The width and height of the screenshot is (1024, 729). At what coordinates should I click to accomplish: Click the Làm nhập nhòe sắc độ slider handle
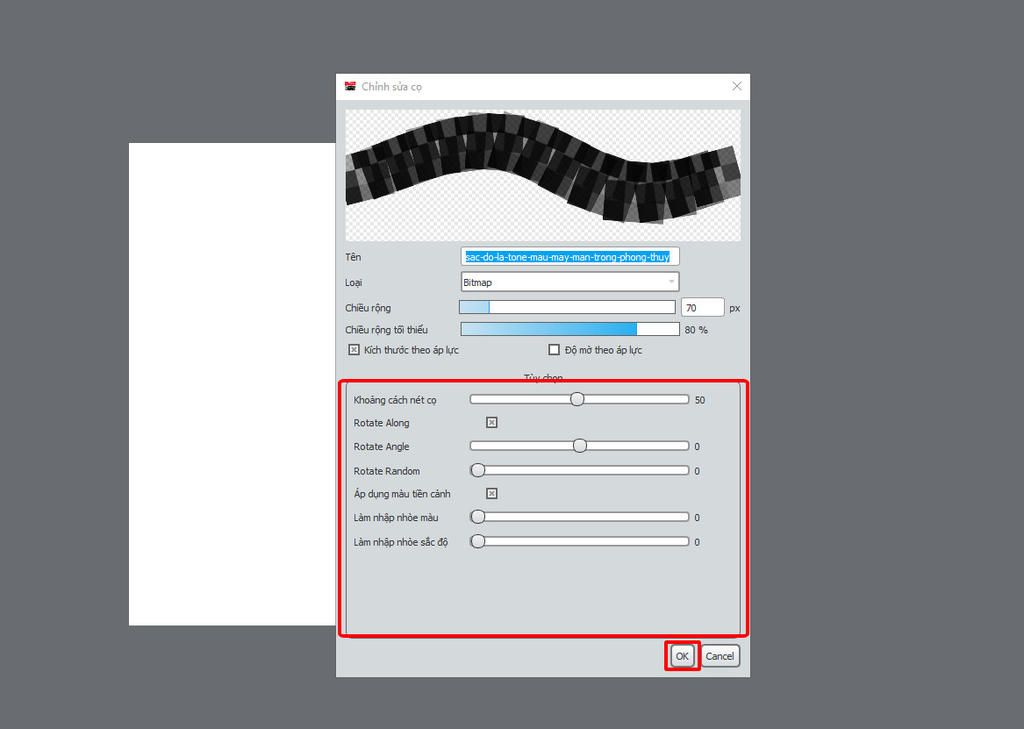478,541
